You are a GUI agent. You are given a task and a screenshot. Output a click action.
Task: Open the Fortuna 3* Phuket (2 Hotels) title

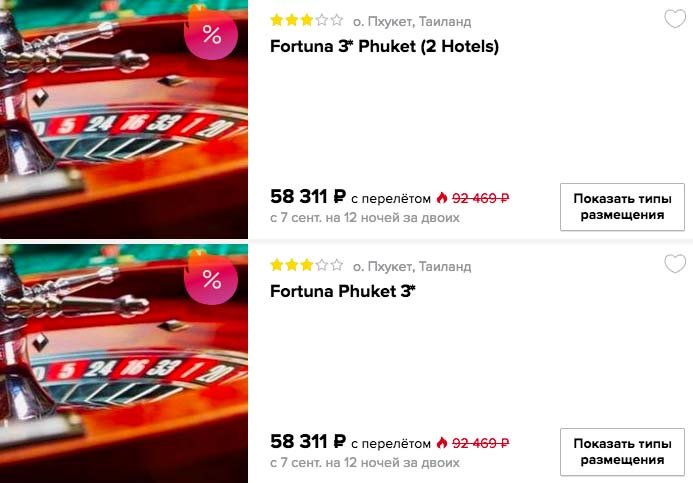coord(384,46)
